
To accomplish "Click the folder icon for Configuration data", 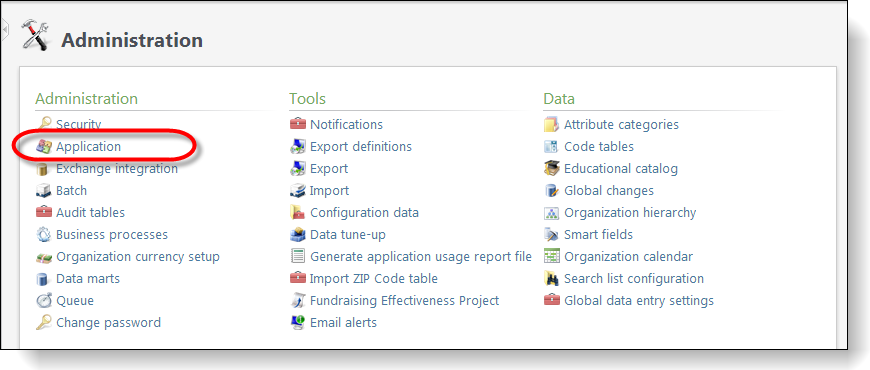I will coord(297,212).
